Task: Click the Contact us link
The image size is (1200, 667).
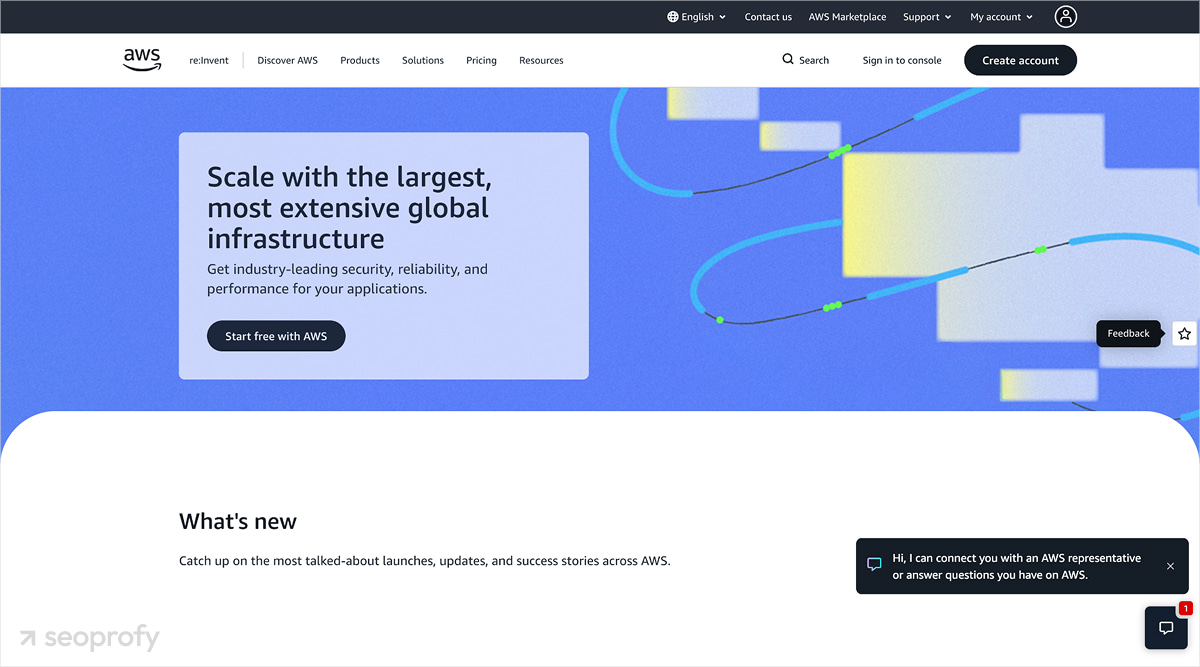Action: point(768,17)
